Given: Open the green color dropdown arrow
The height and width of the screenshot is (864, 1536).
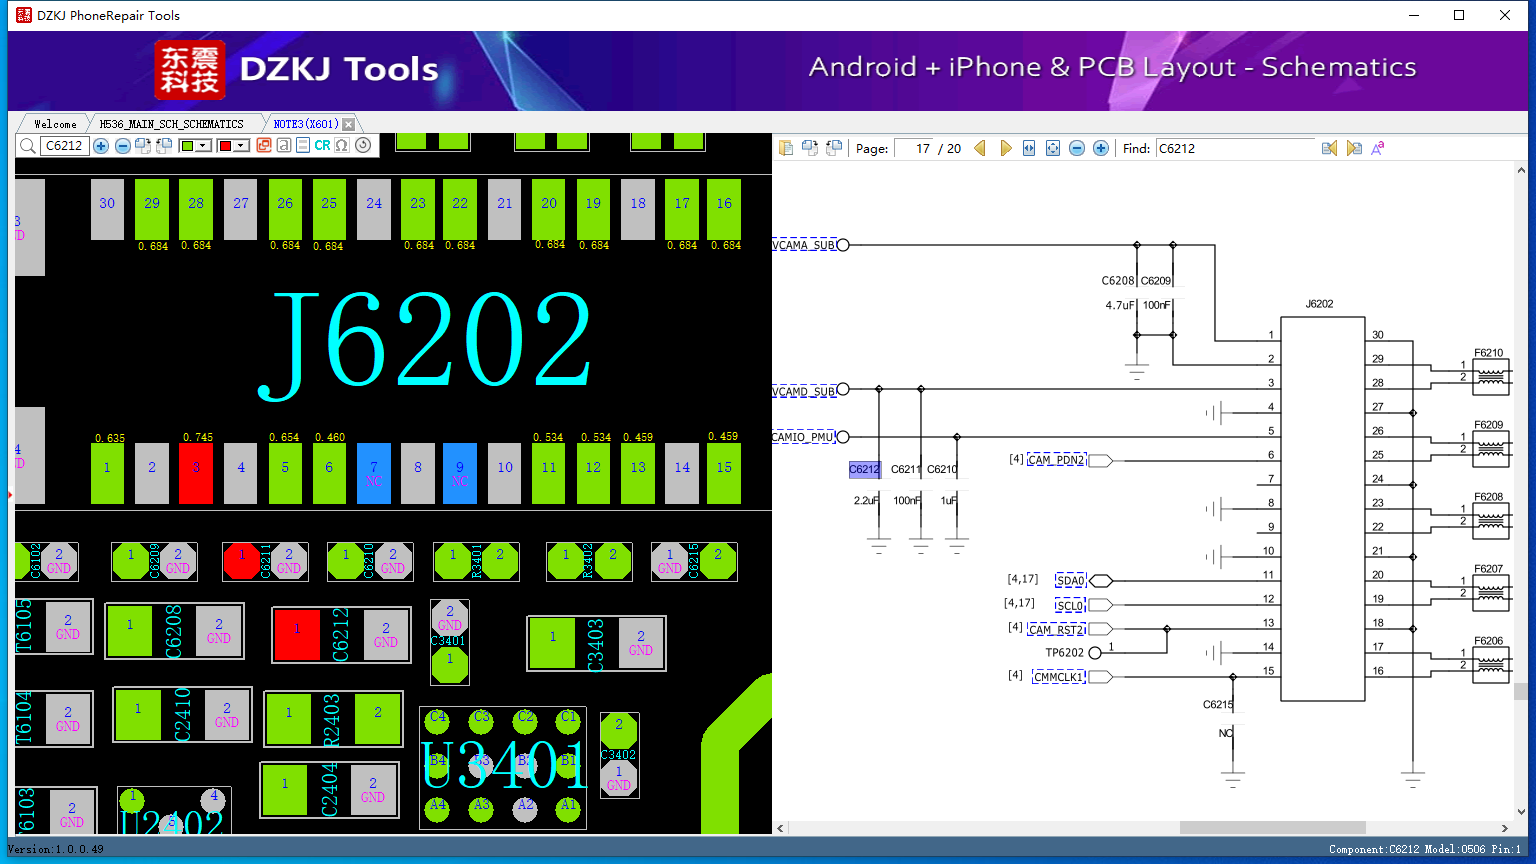Looking at the screenshot, I should [203, 146].
